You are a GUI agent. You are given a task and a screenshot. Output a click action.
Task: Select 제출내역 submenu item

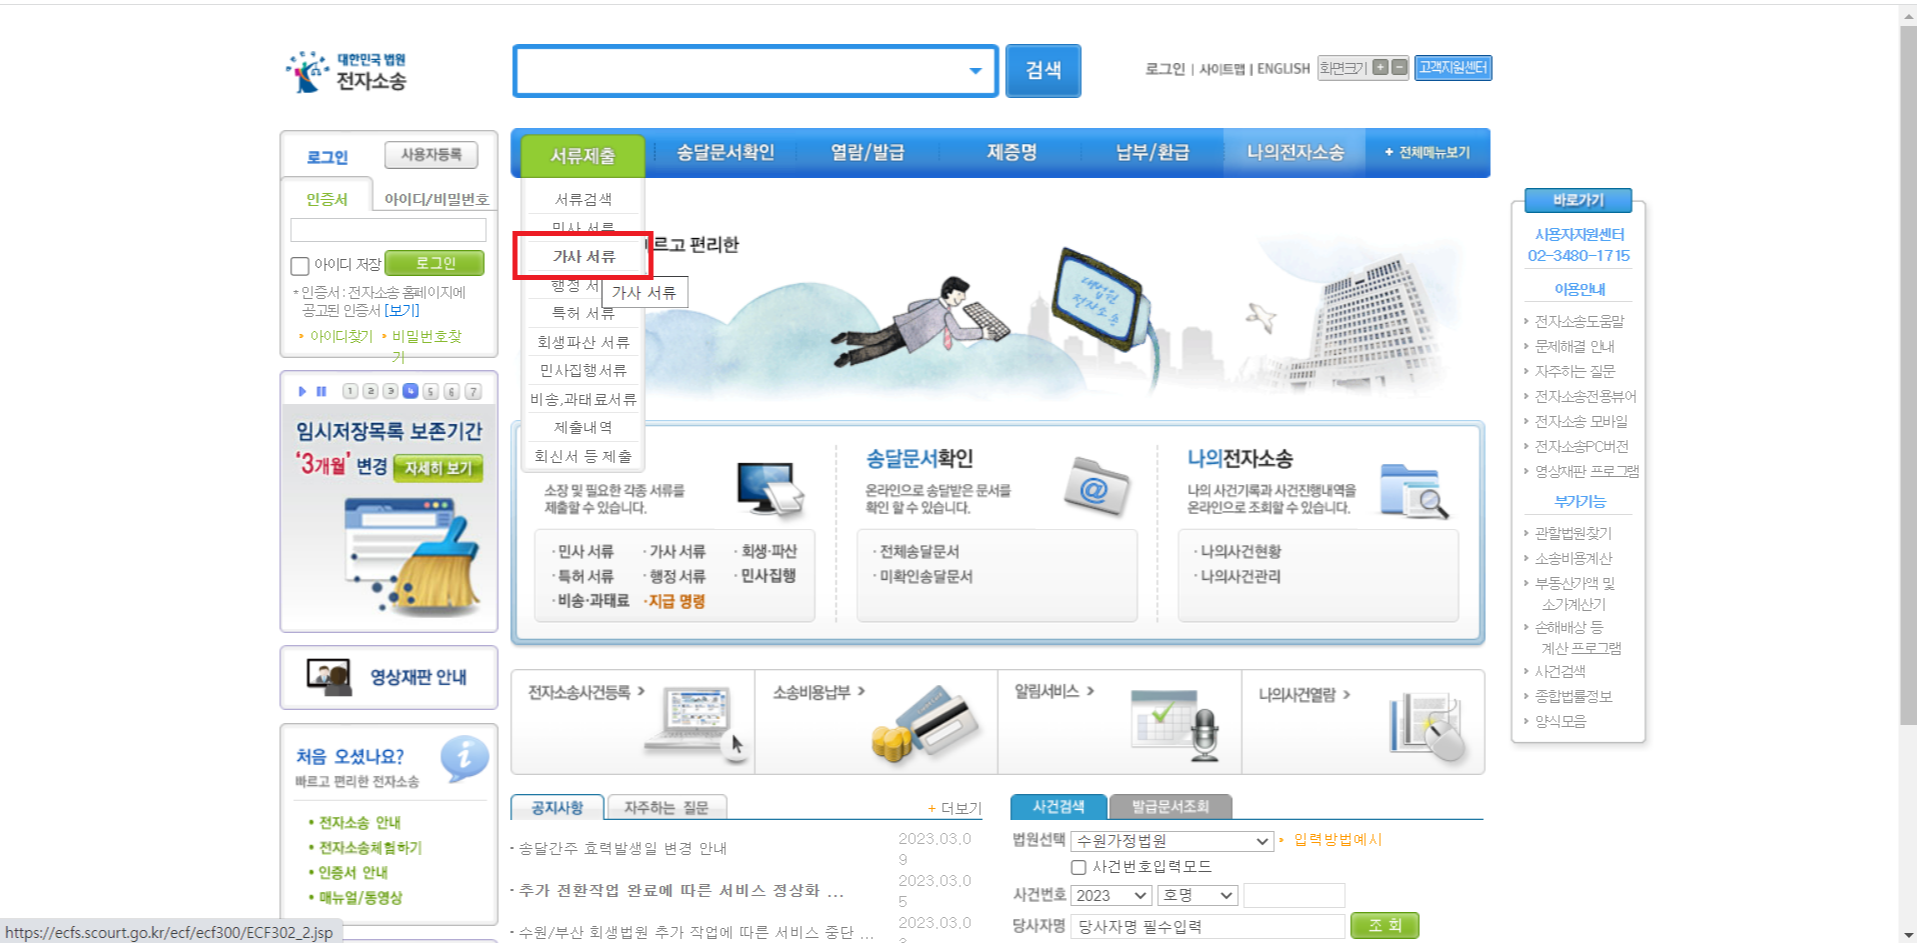point(584,428)
